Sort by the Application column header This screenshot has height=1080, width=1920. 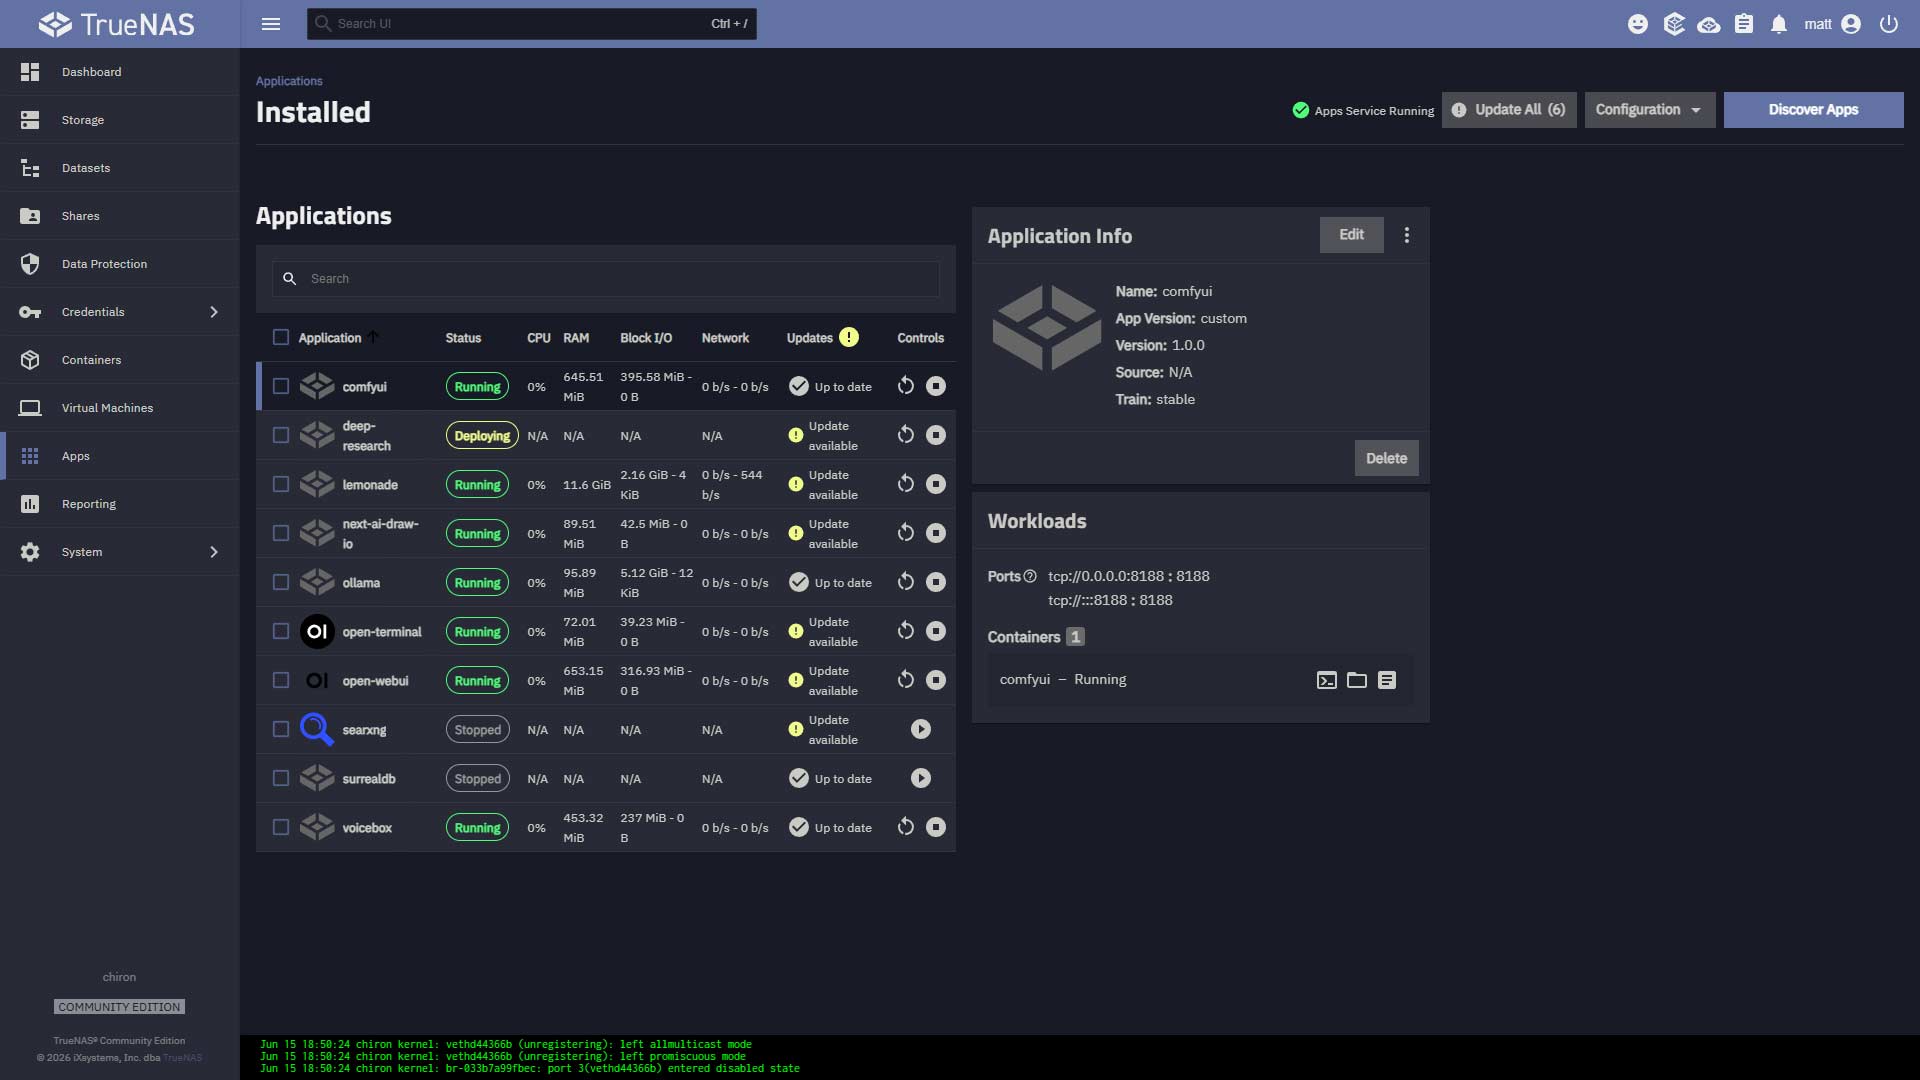click(x=330, y=338)
